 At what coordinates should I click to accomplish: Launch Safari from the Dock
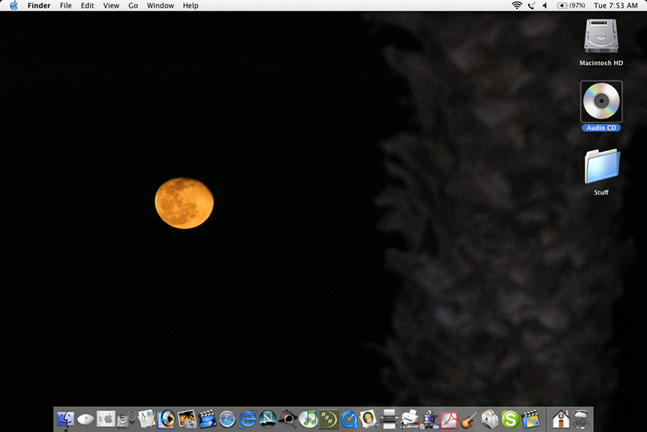tap(228, 419)
